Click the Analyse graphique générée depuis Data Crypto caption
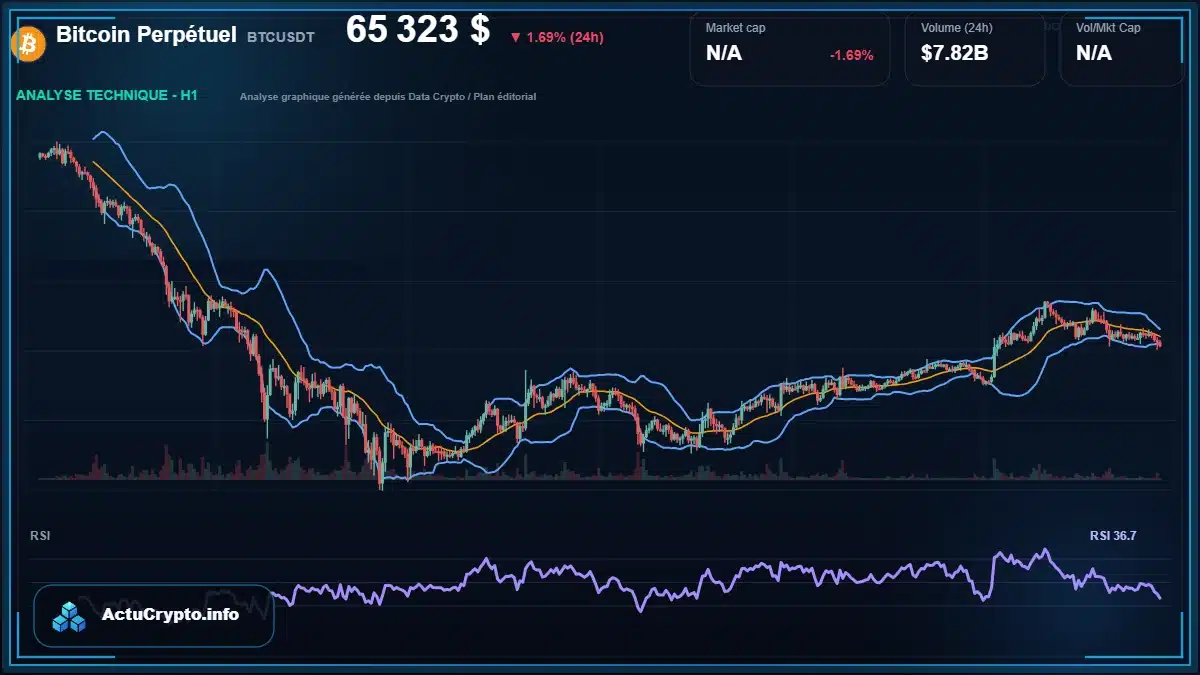This screenshot has width=1200, height=675. 388,97
